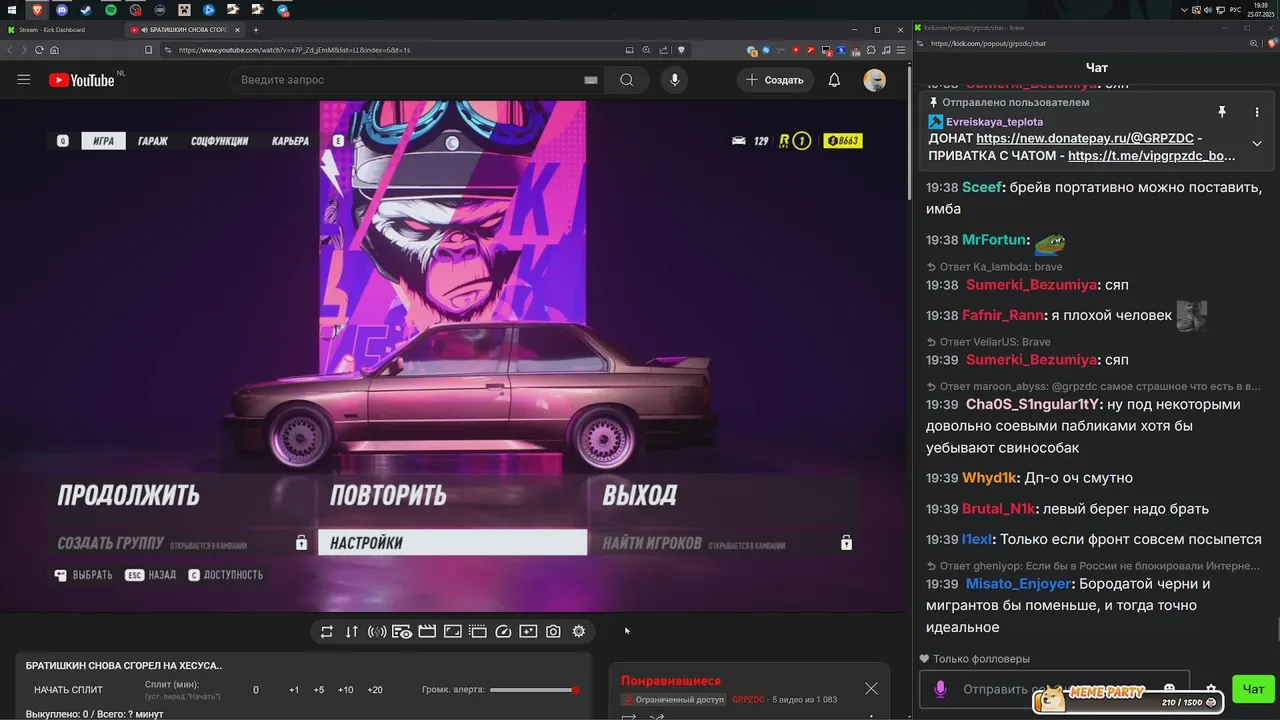
Task: Open the YouTube guide hamburger menu
Action: click(24, 80)
